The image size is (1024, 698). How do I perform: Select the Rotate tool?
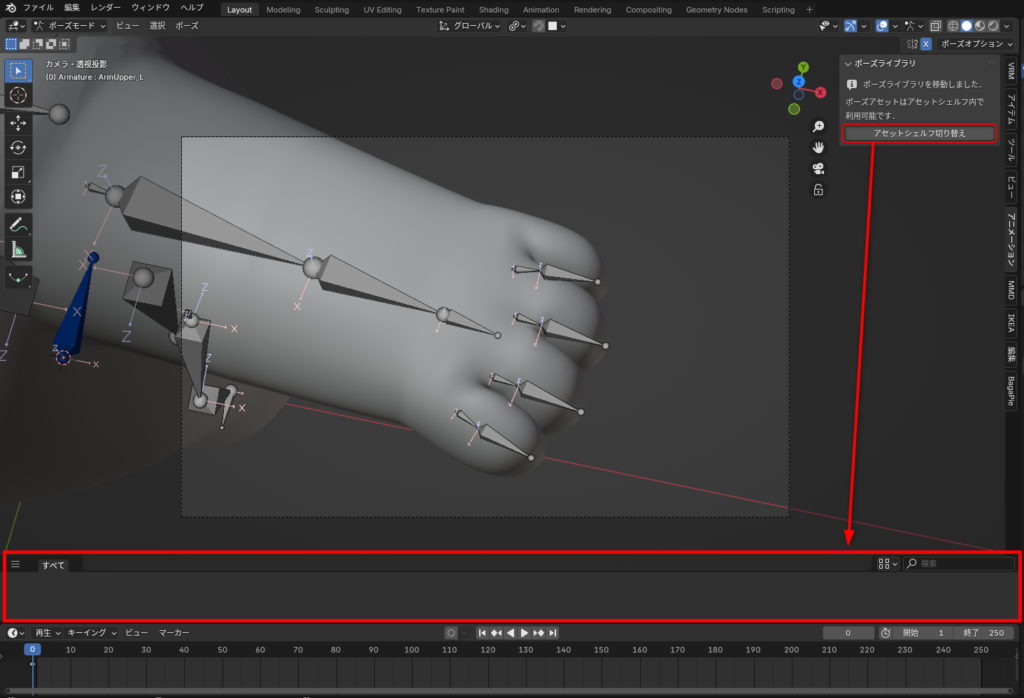click(x=18, y=147)
